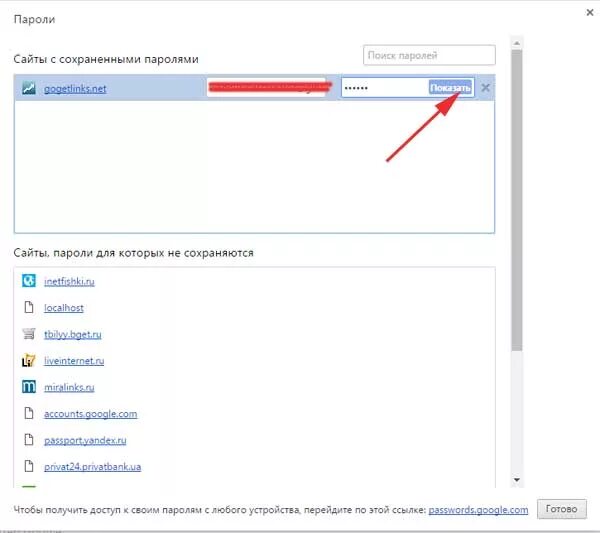Click the tbilyy.bget.ru cart favicon

[x=29, y=334]
